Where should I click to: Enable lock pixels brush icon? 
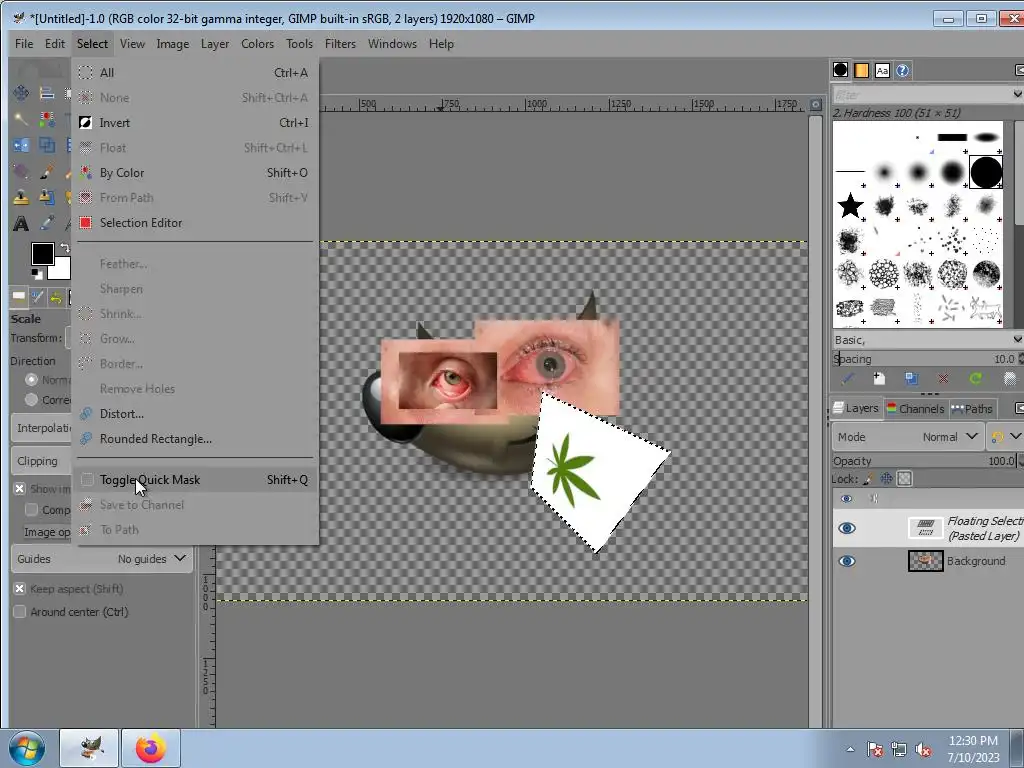pos(868,479)
